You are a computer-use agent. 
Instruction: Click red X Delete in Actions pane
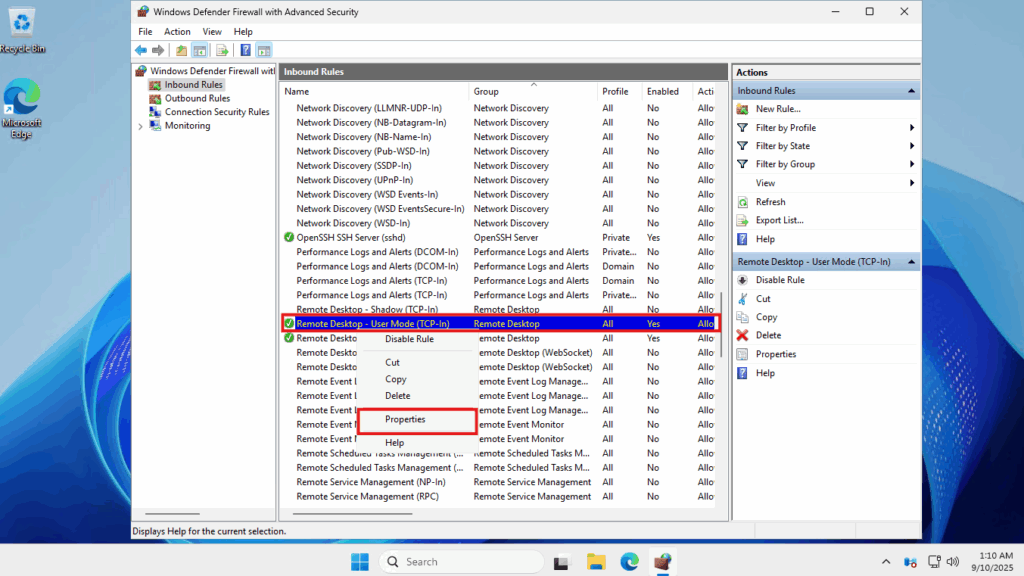[743, 335]
